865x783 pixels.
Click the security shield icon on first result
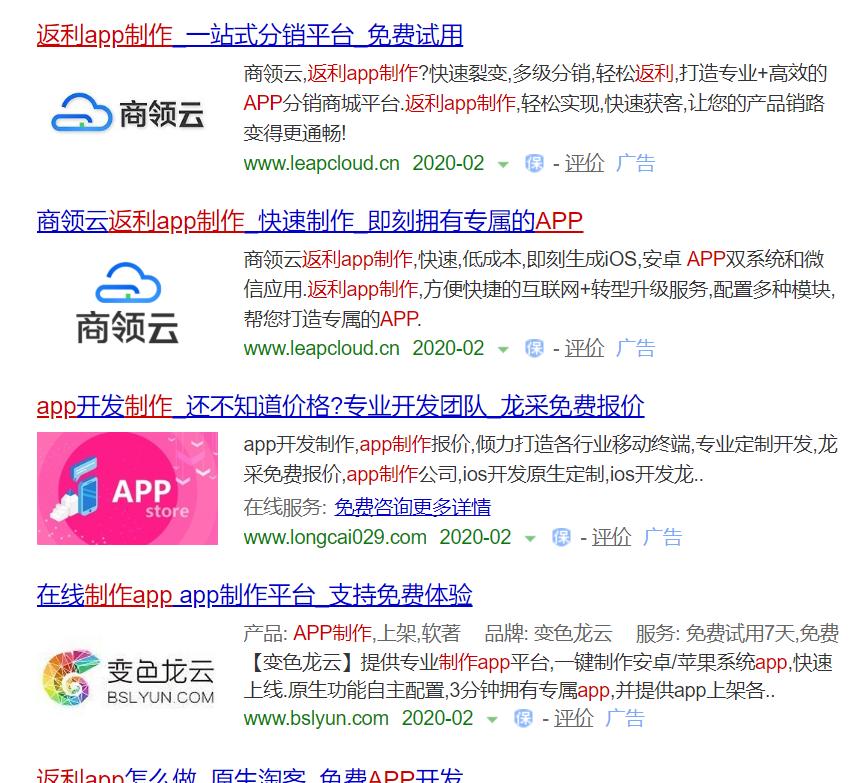tap(534, 163)
